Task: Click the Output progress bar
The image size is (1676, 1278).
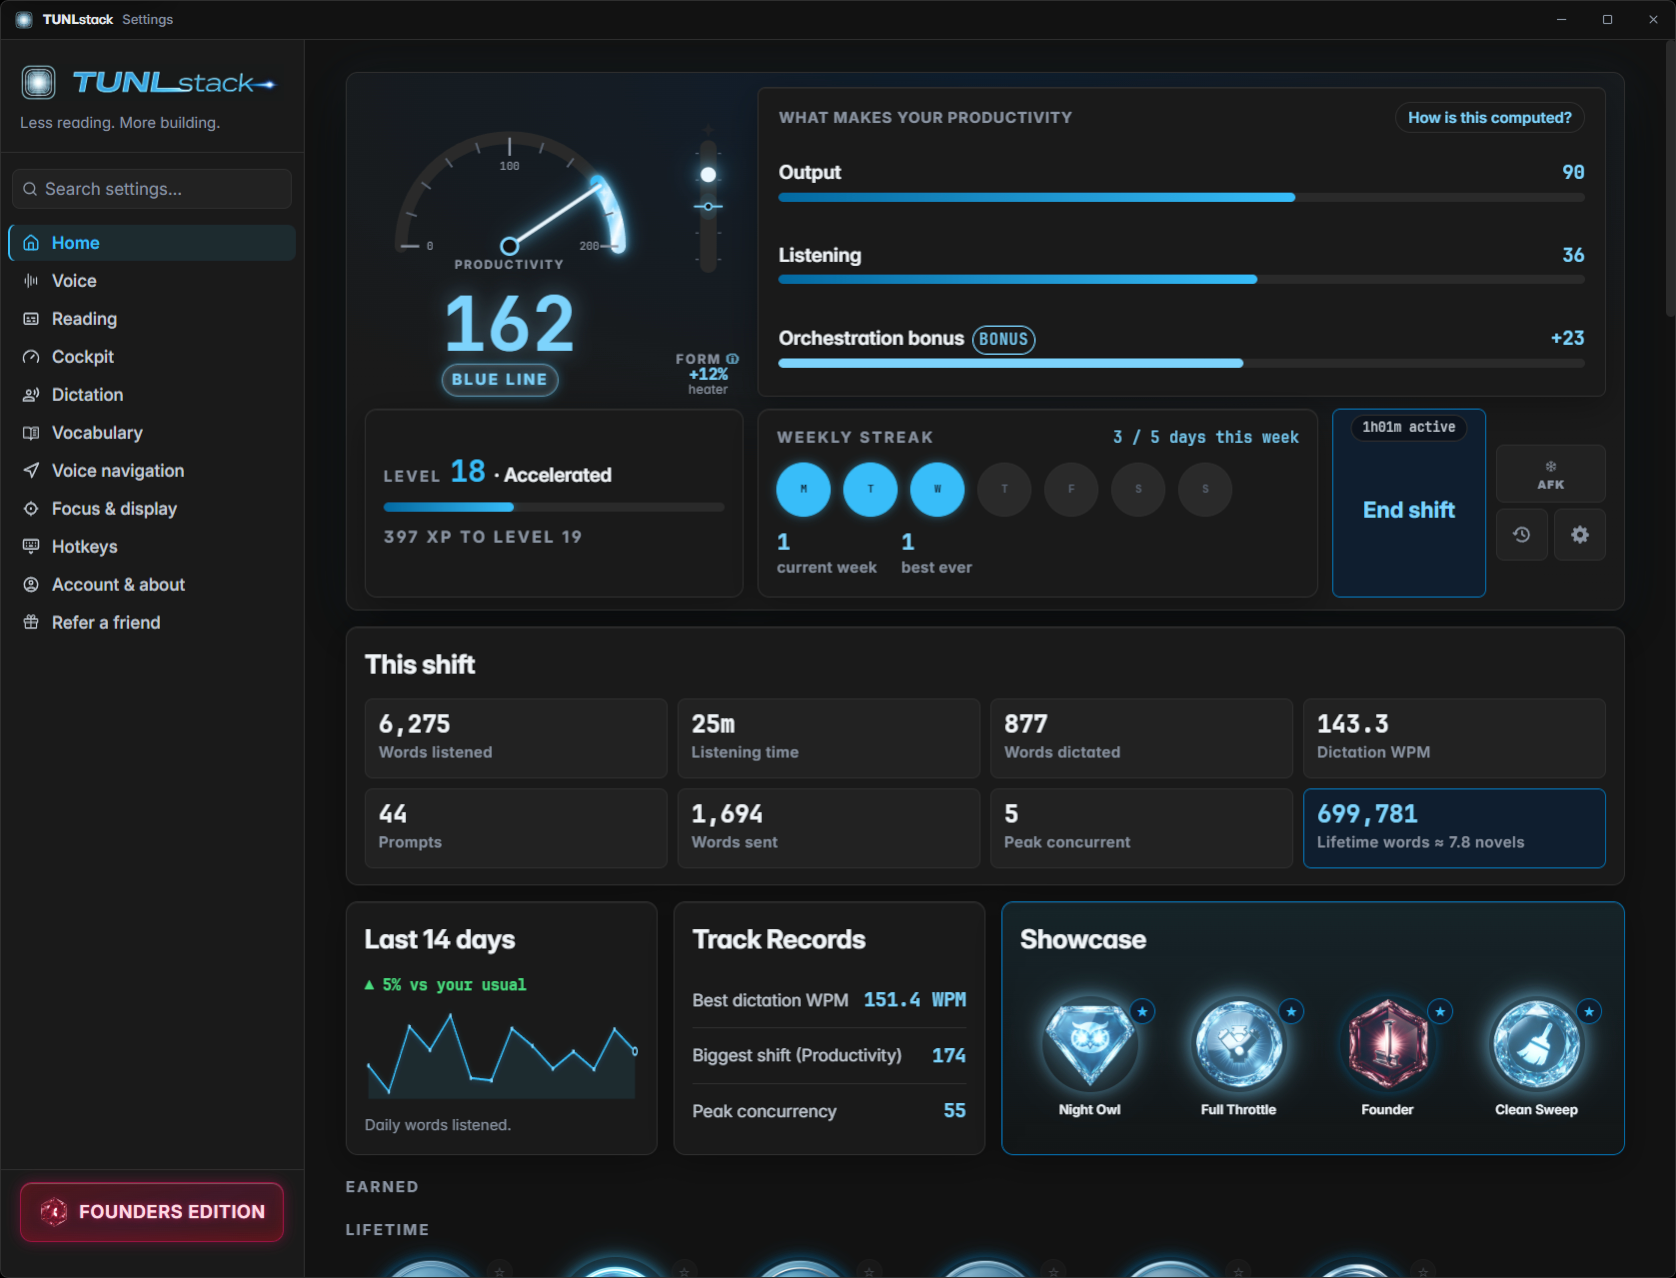Action: tap(1181, 198)
